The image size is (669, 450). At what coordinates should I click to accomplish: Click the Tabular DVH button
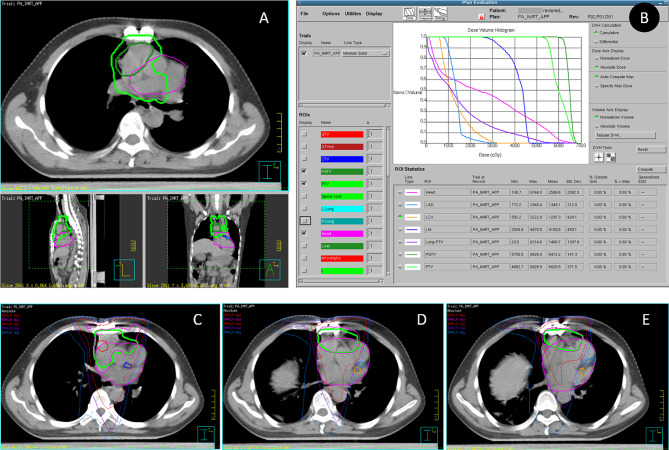[625, 135]
